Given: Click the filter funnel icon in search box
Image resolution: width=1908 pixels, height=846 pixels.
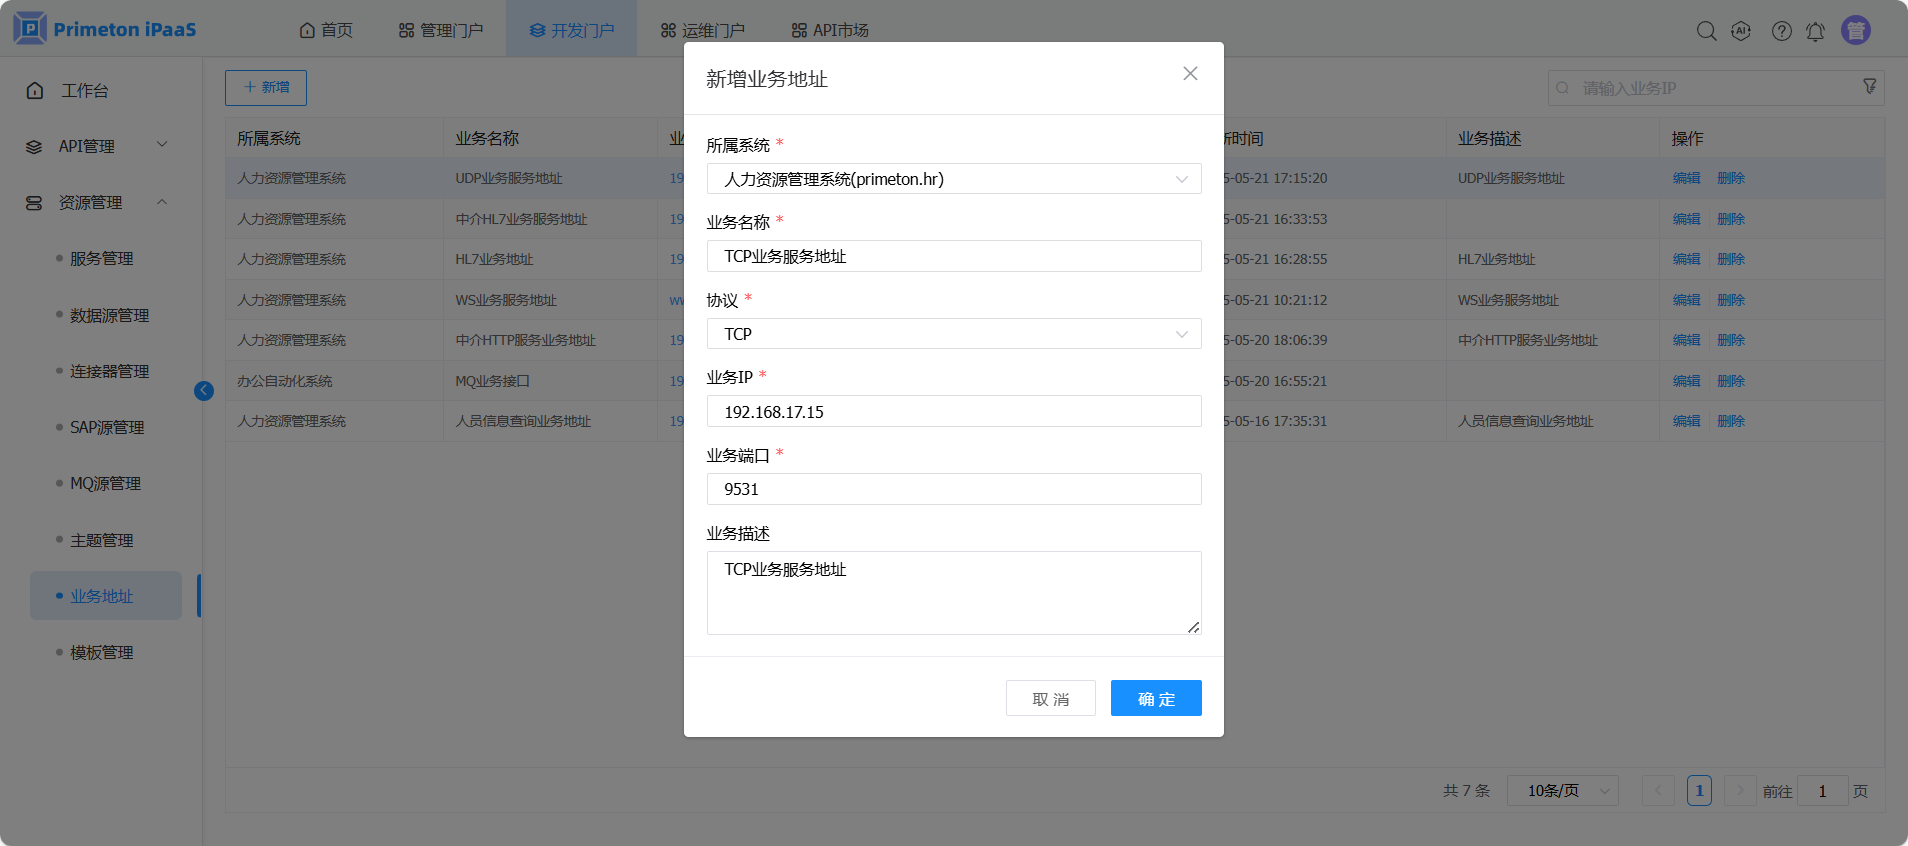Looking at the screenshot, I should click(1869, 87).
